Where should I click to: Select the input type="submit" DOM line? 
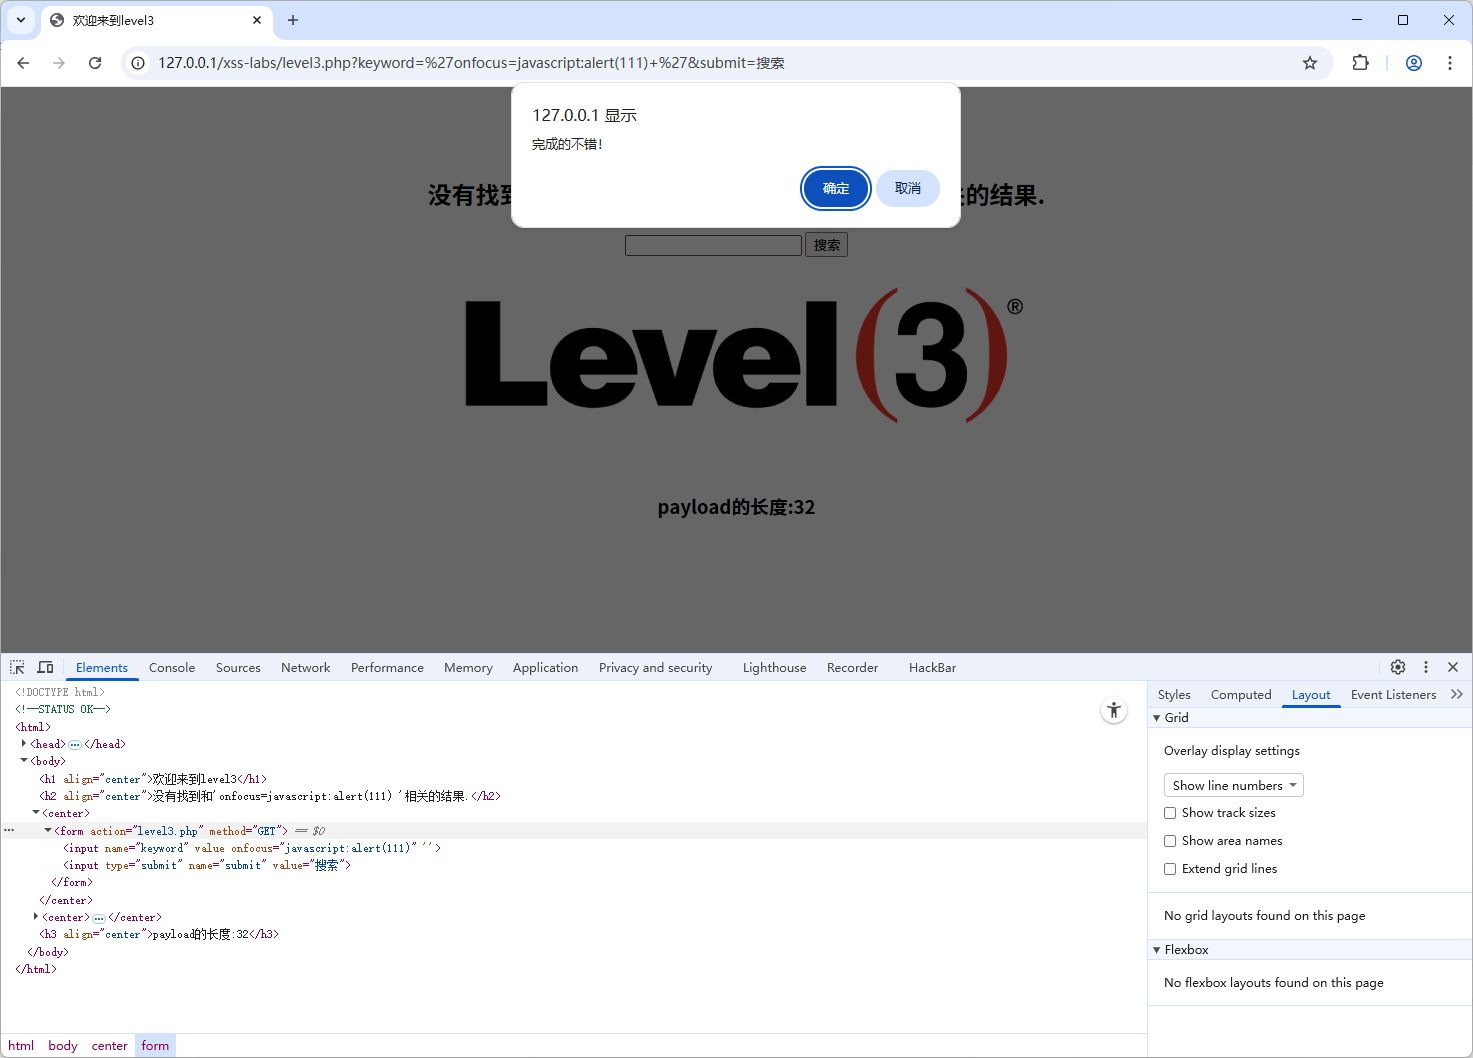click(x=207, y=865)
